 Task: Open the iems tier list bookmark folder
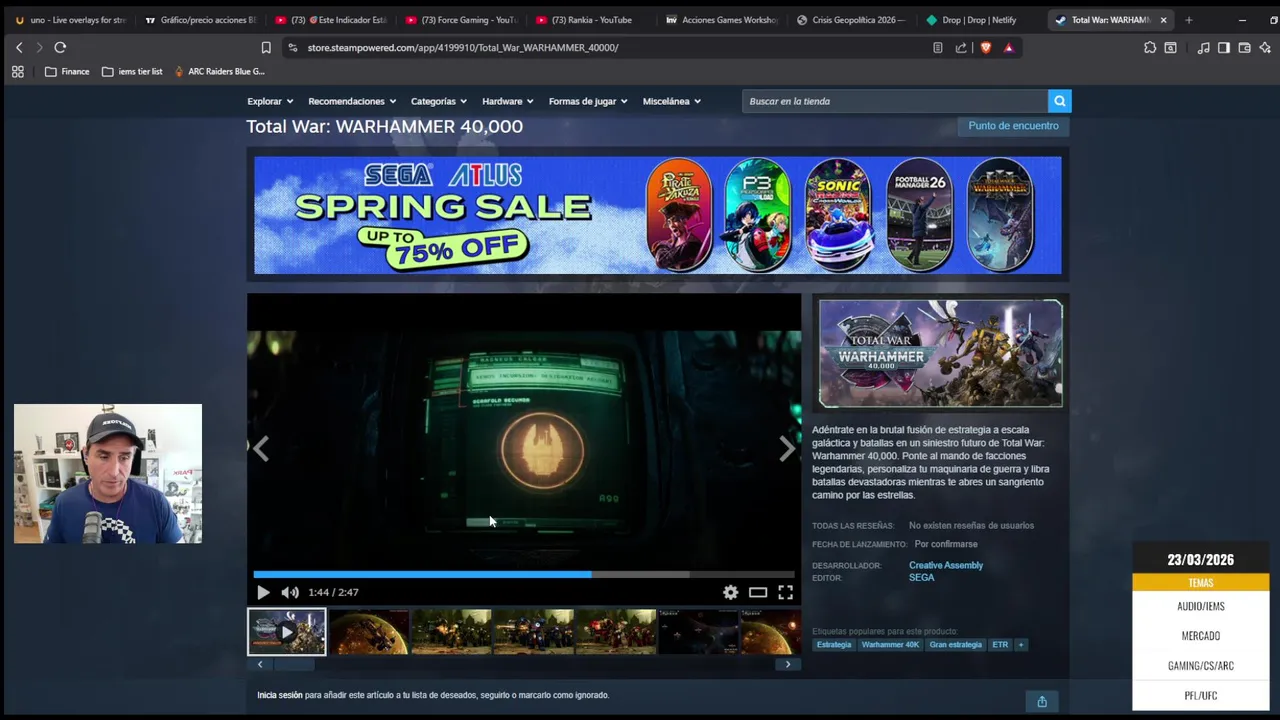click(x=132, y=71)
